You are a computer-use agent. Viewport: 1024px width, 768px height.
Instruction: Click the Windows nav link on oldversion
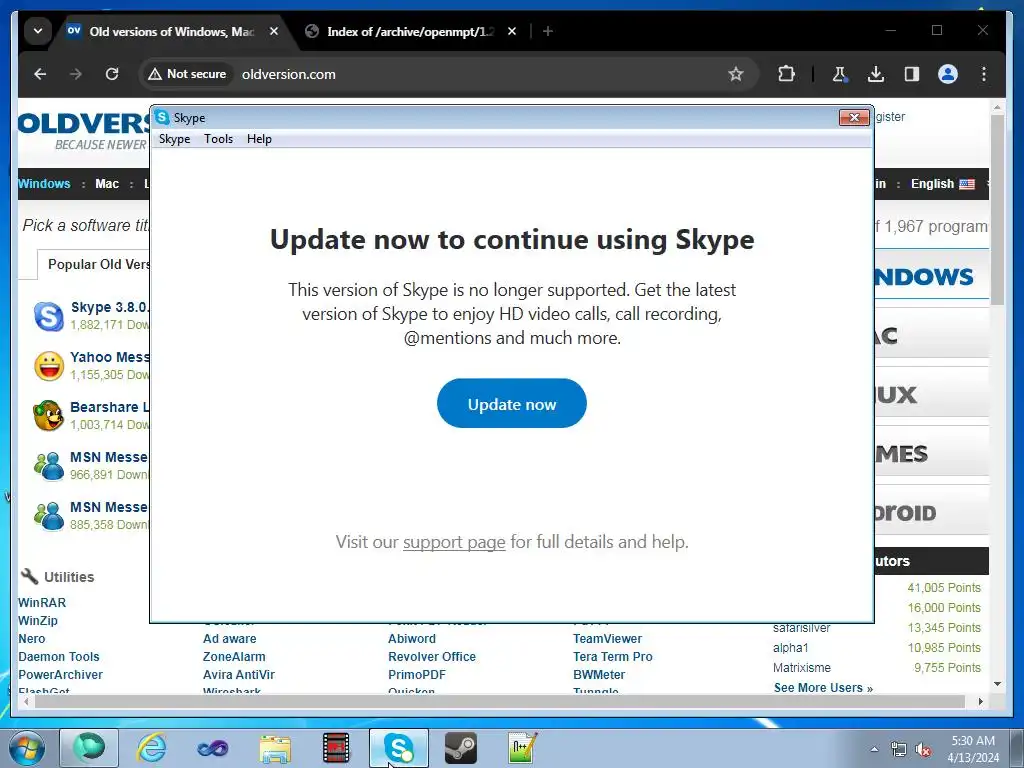[44, 184]
